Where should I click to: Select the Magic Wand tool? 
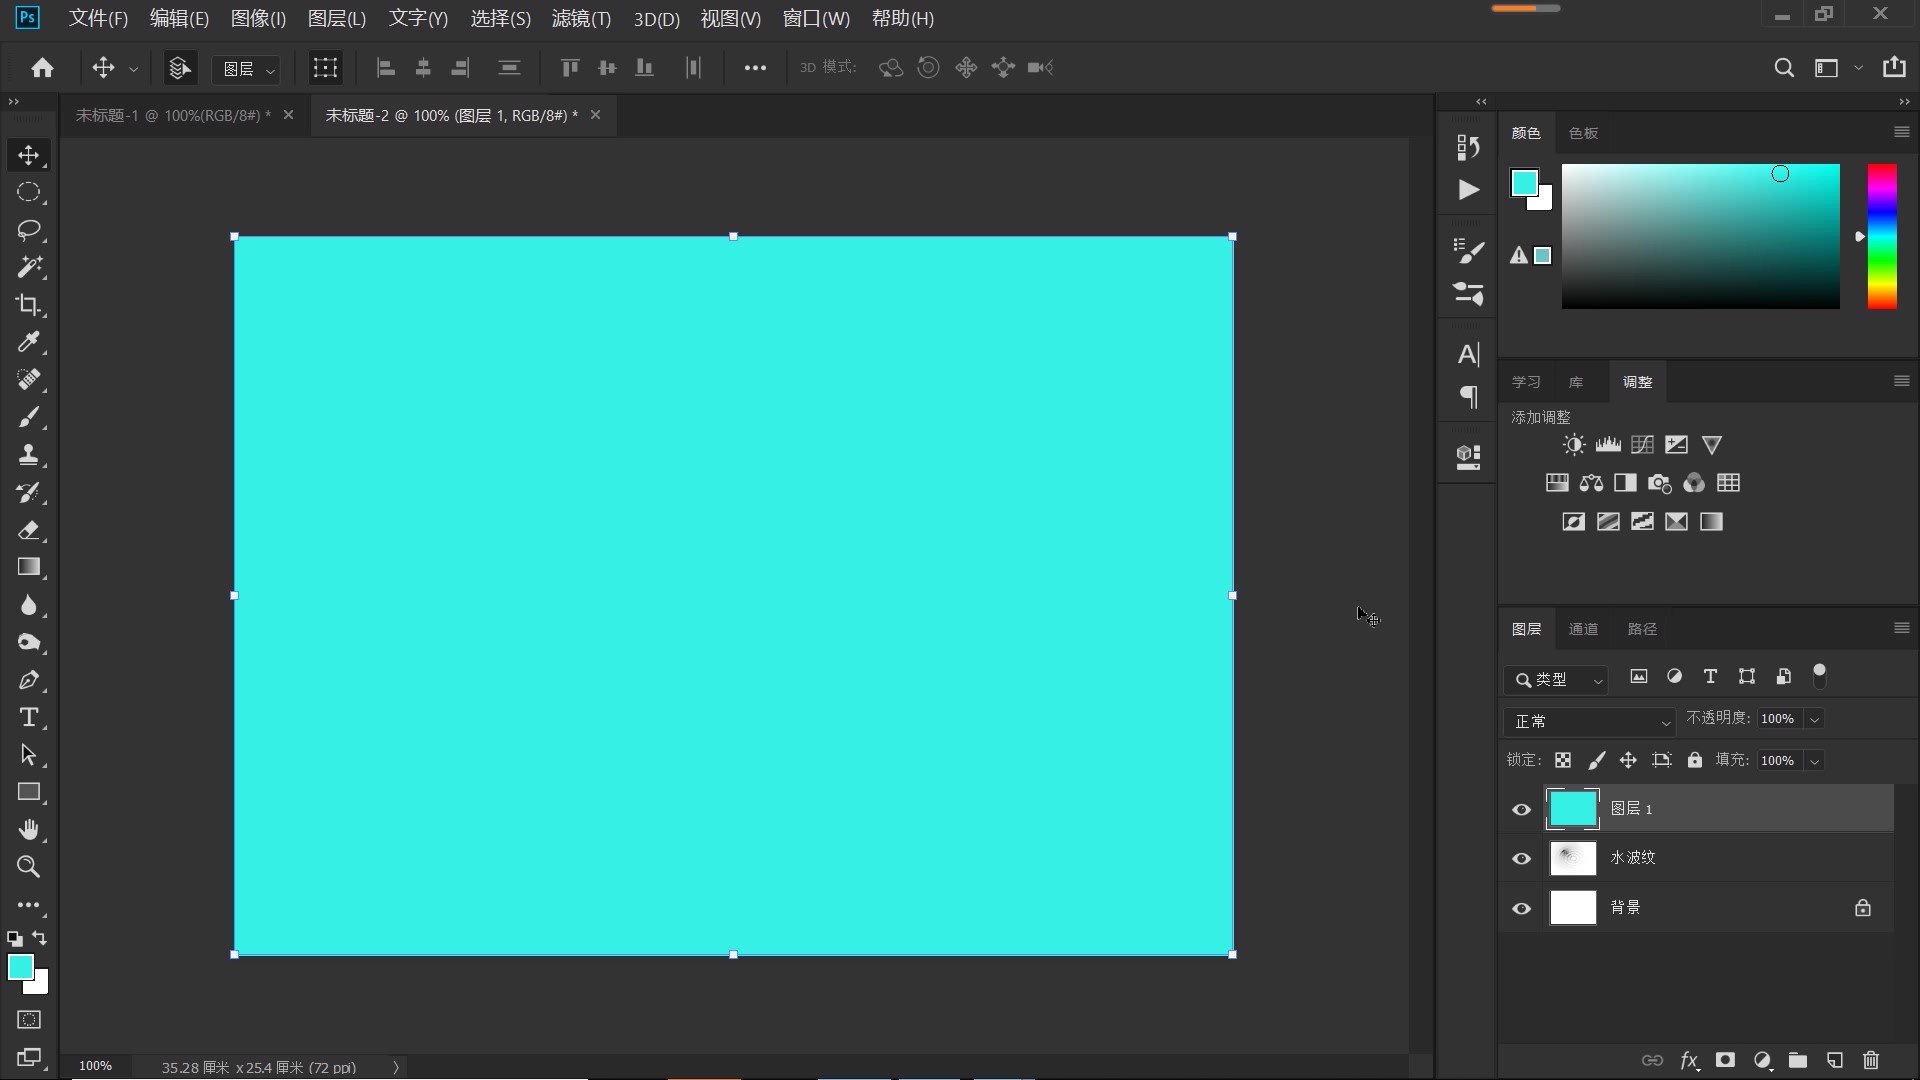(28, 267)
